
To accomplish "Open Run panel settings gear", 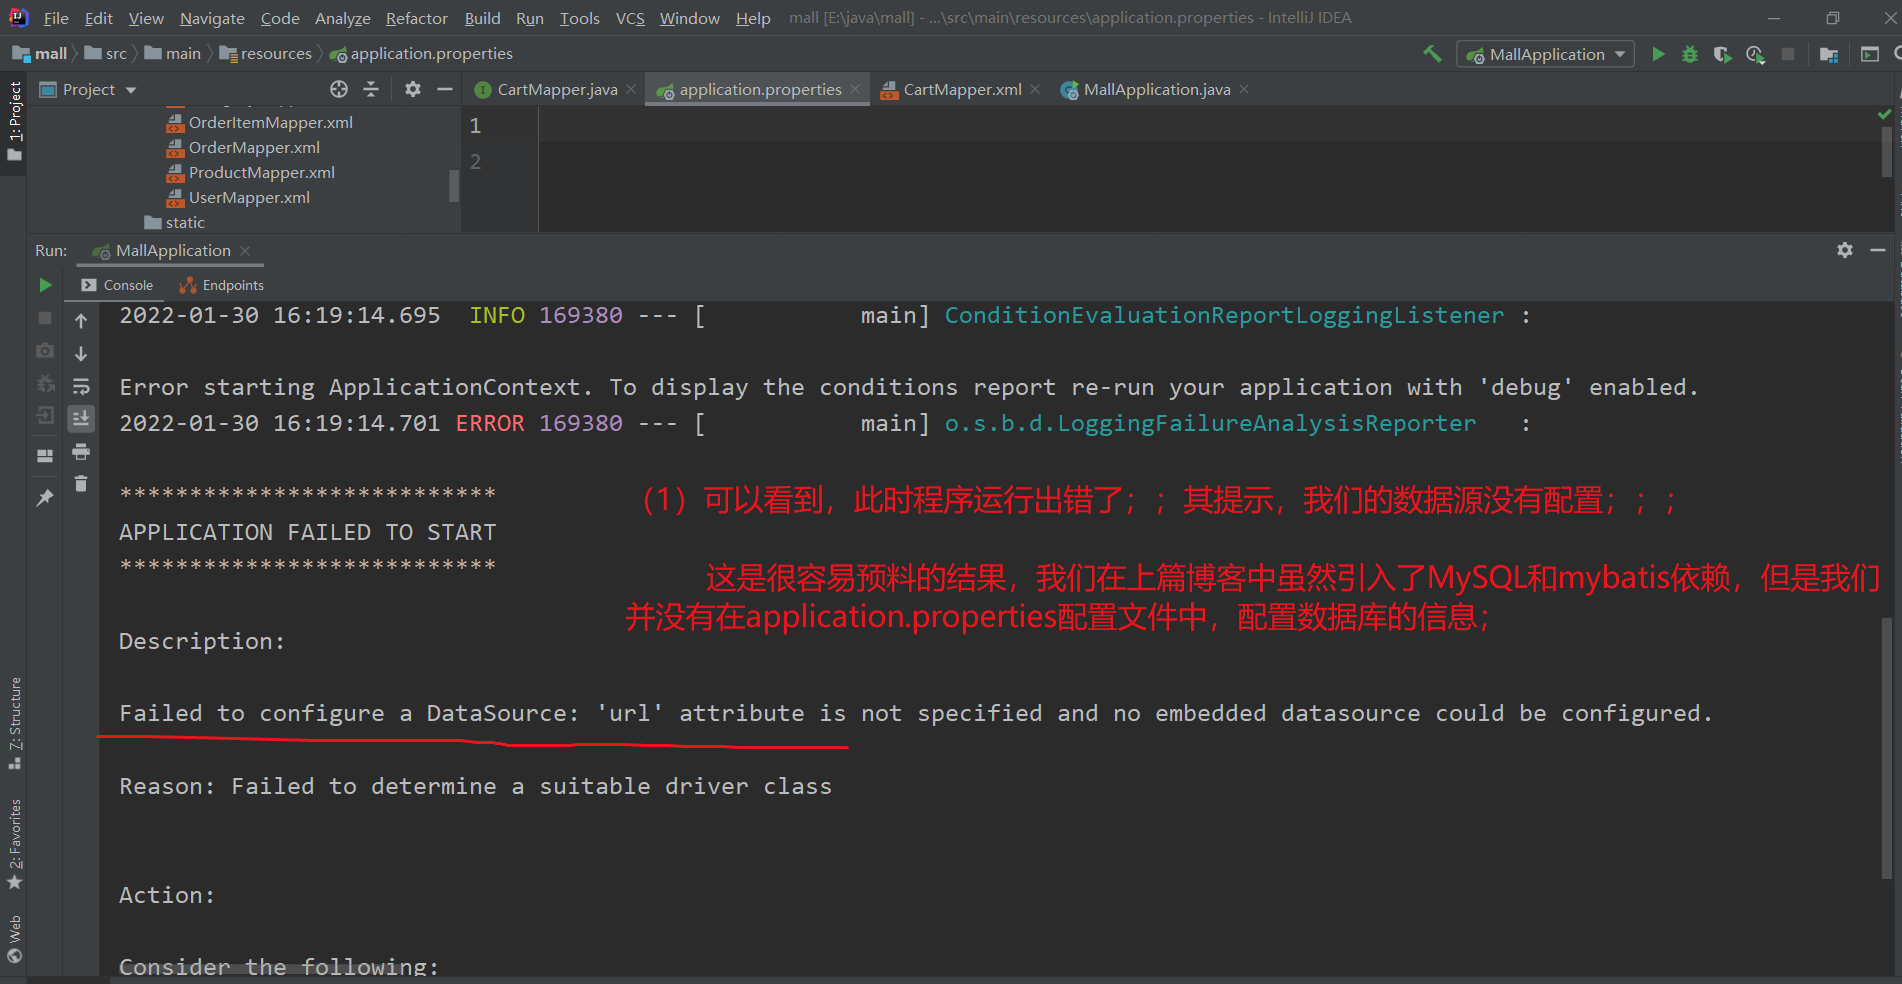I will [1845, 250].
